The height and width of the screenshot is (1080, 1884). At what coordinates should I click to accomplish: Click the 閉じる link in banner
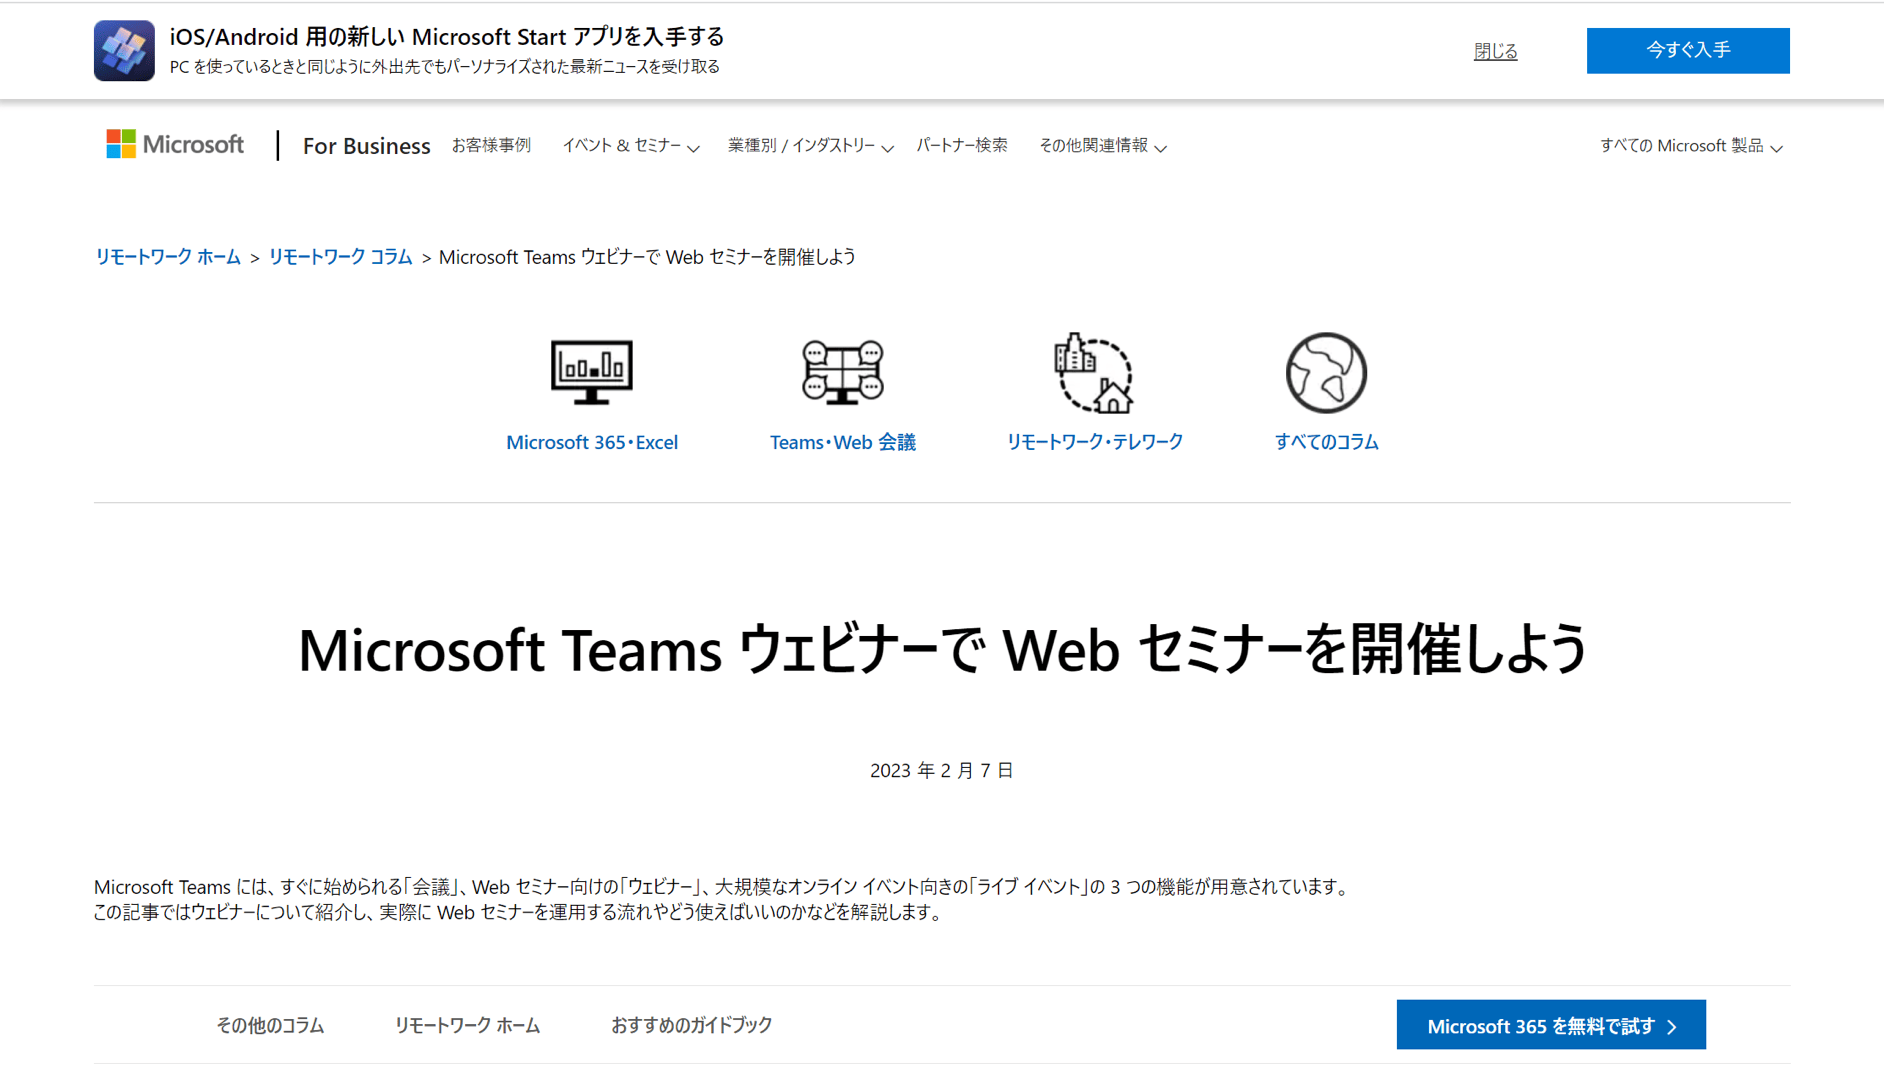tap(1495, 51)
